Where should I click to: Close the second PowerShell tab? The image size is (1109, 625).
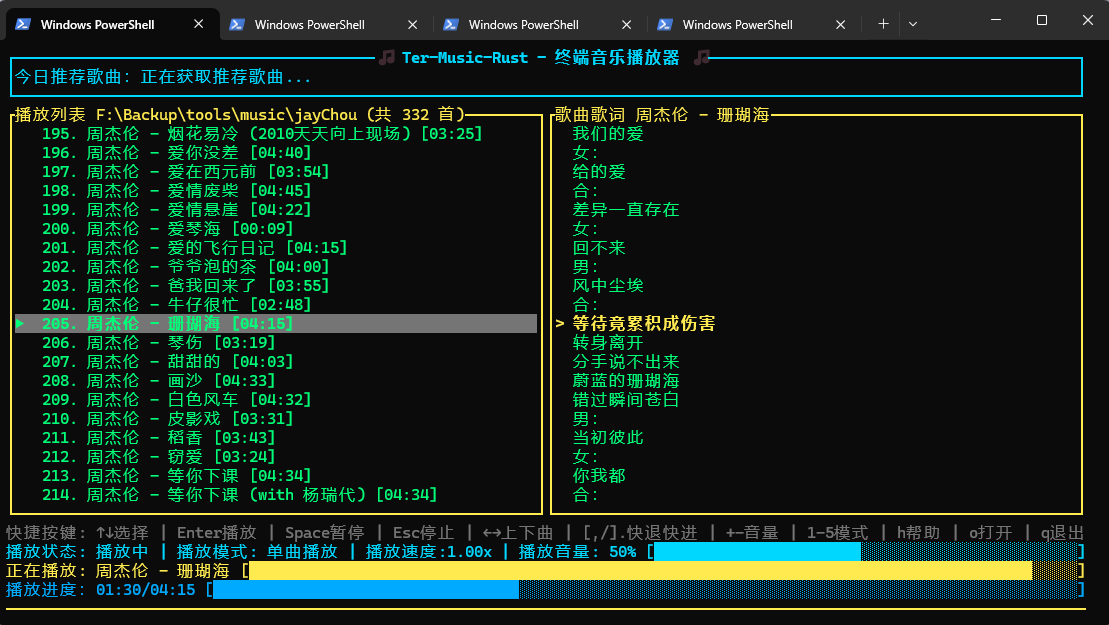click(413, 25)
